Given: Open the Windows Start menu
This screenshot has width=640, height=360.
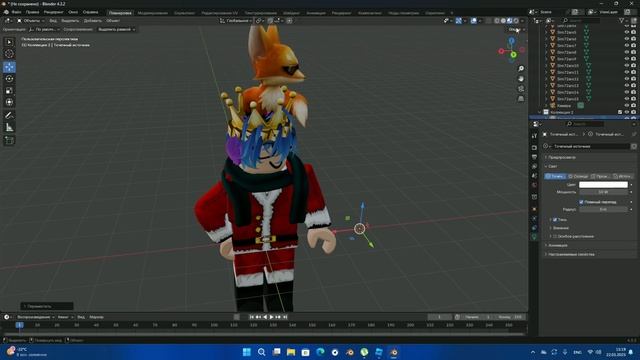Looking at the screenshot, I should [247, 352].
